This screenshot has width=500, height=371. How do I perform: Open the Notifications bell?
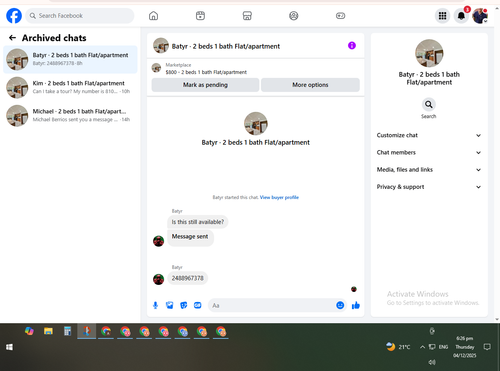461,16
